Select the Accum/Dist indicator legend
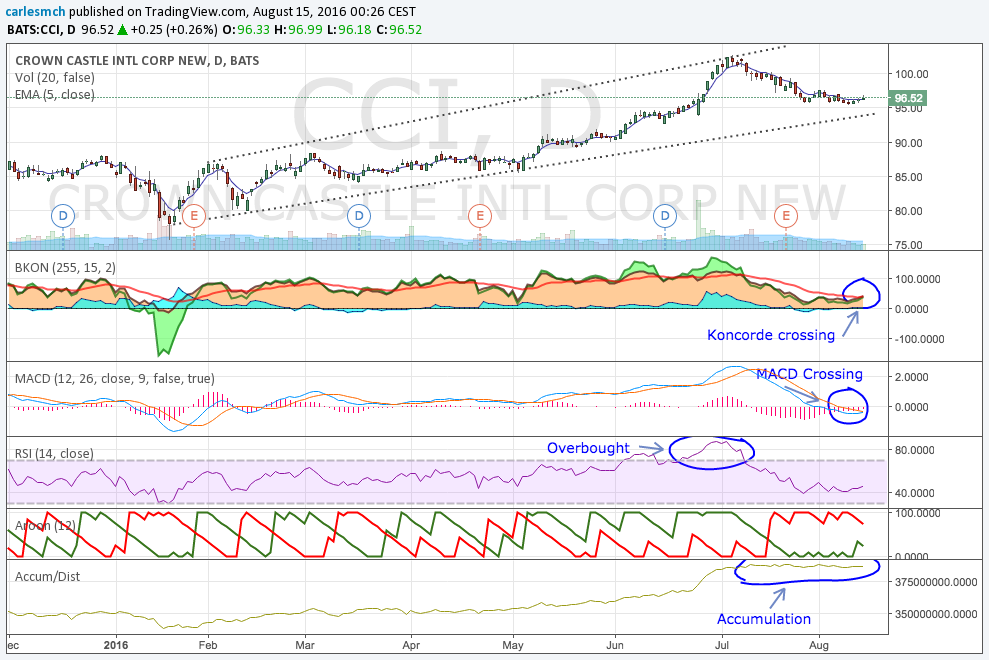This screenshot has width=989, height=660. (x=47, y=576)
